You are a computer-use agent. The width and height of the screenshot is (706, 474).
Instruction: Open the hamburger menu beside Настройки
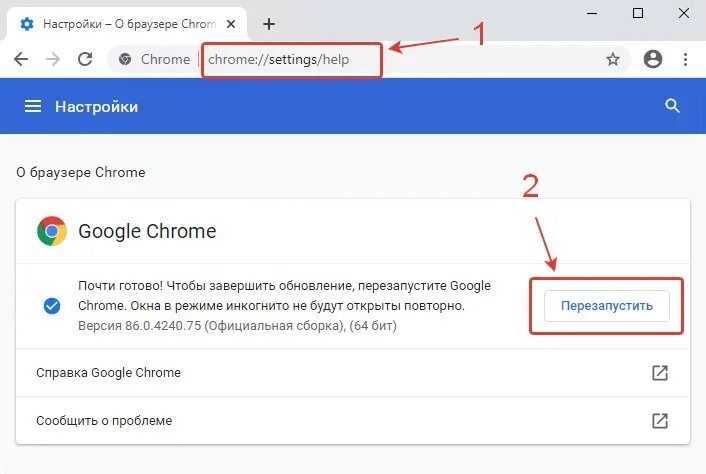pos(33,106)
